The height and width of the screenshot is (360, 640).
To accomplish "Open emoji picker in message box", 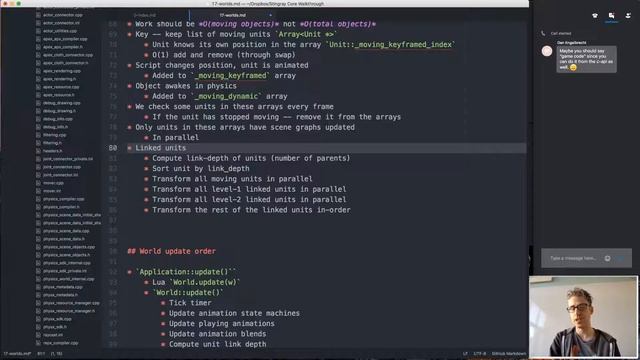I will click(x=607, y=258).
